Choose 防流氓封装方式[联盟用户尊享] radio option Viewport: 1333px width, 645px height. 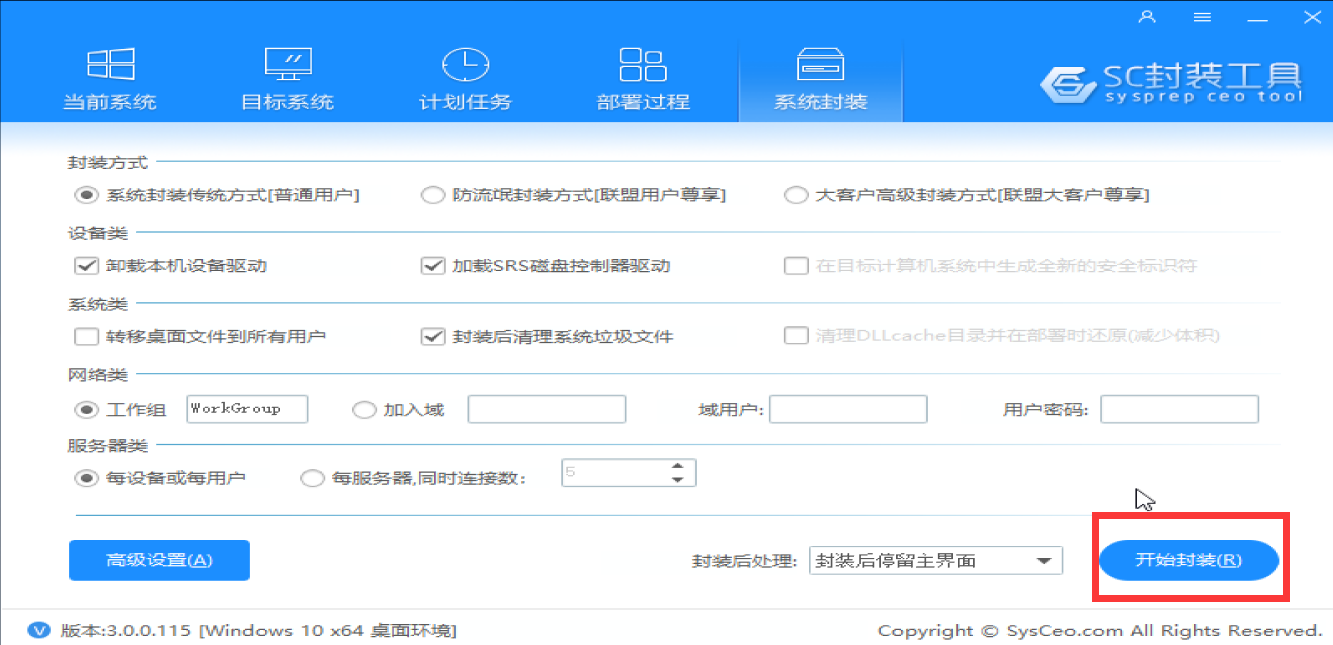(432, 195)
